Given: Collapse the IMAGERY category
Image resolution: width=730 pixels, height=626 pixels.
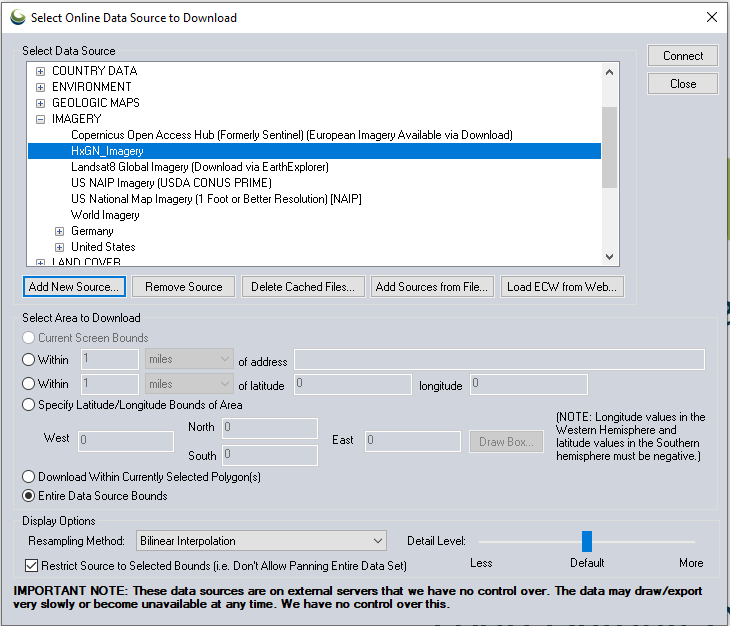Looking at the screenshot, I should (41, 119).
